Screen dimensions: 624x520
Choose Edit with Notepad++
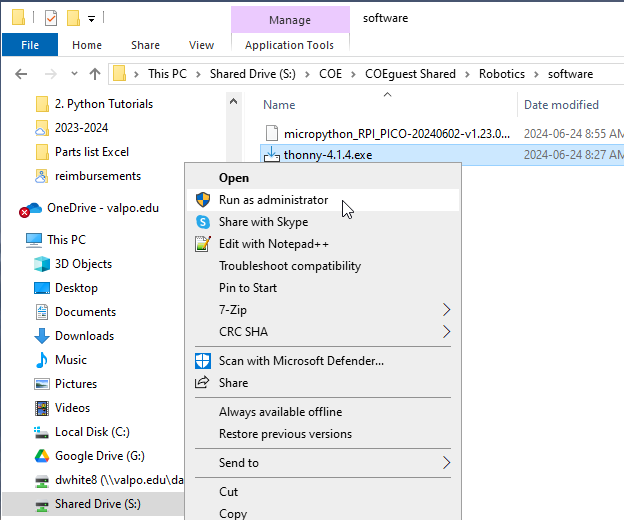[x=323, y=244]
